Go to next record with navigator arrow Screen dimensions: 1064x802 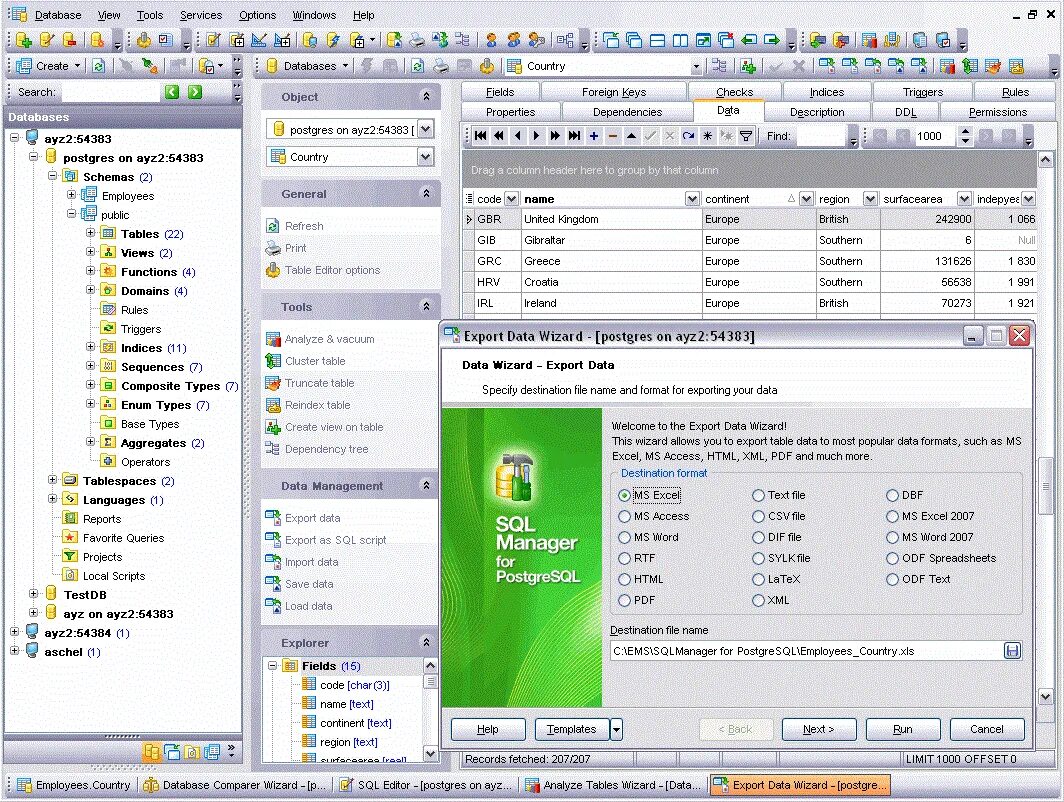(536, 136)
